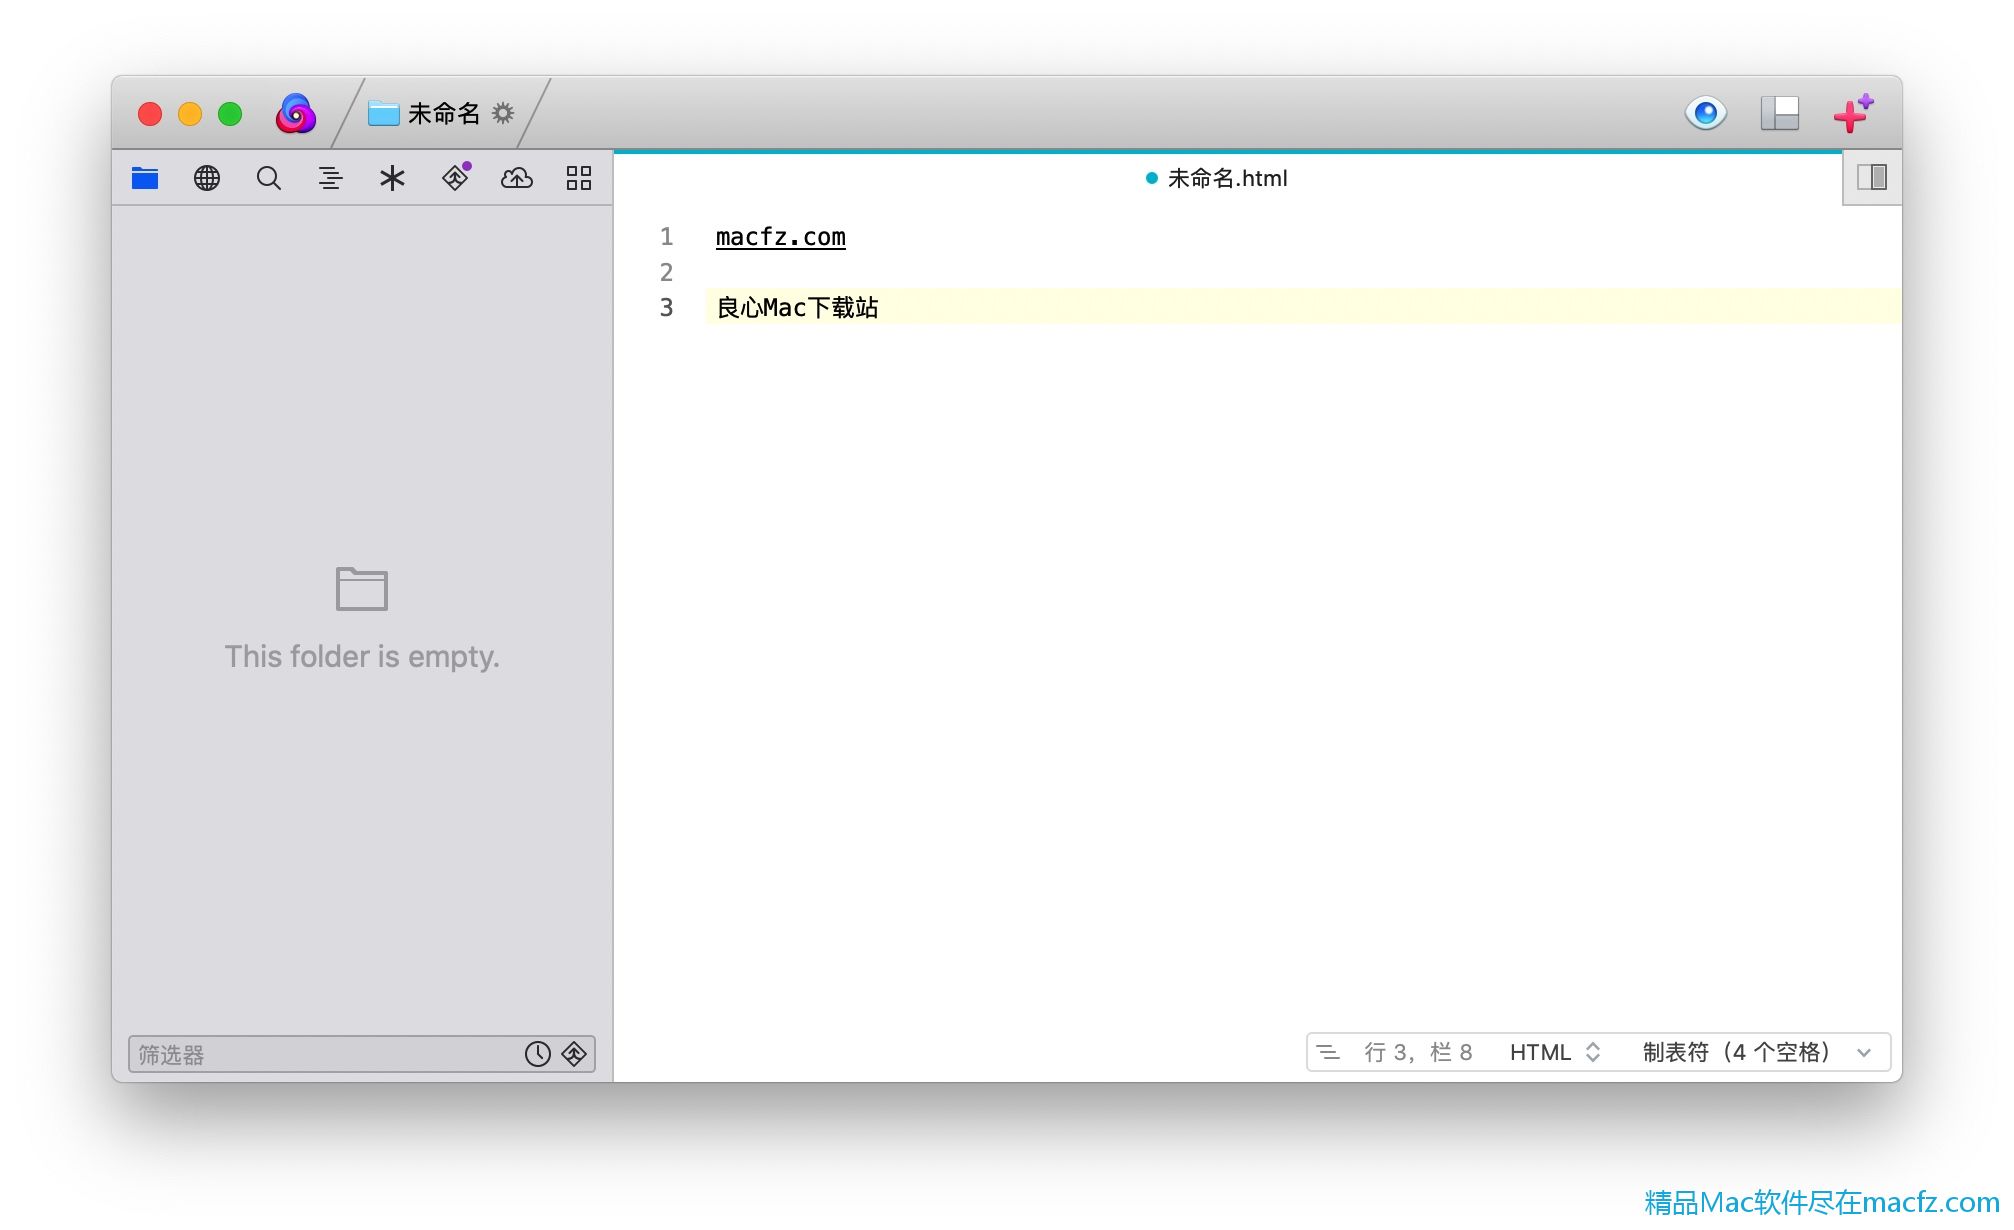The image size is (2014, 1230).
Task: Open the Find-in-project search icon
Action: point(269,179)
